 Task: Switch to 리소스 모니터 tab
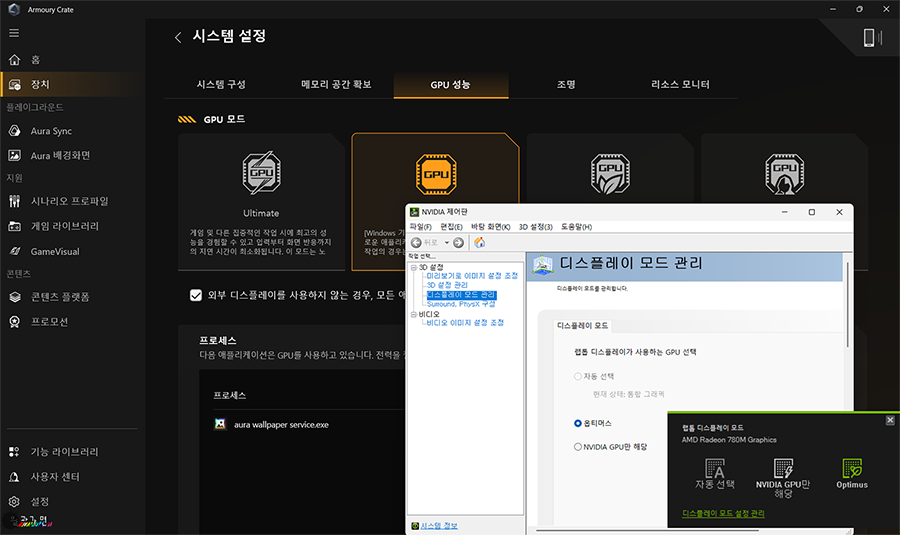coord(680,84)
